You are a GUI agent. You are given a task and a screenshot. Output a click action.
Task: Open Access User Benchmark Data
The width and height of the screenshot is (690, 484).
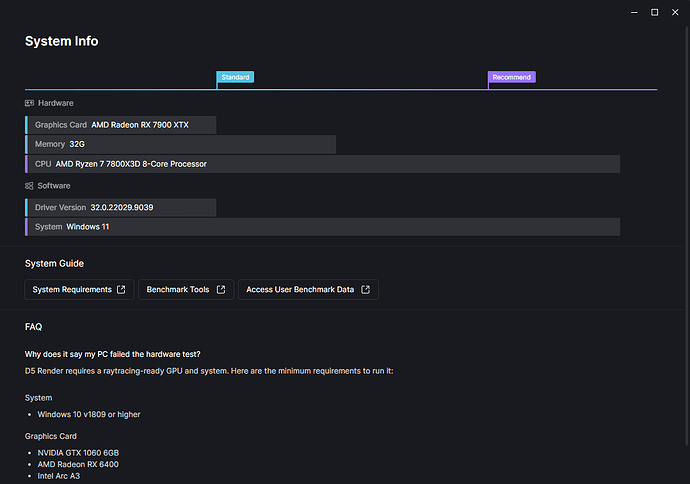(300, 290)
